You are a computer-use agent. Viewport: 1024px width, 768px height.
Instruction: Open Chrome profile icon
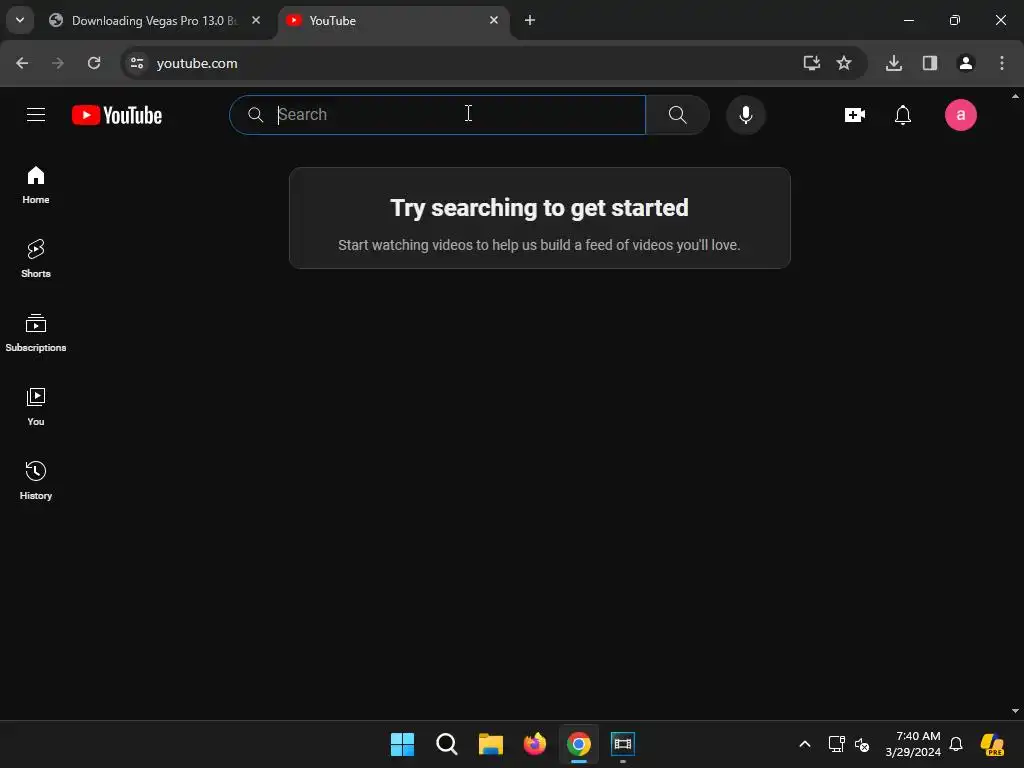tap(965, 63)
